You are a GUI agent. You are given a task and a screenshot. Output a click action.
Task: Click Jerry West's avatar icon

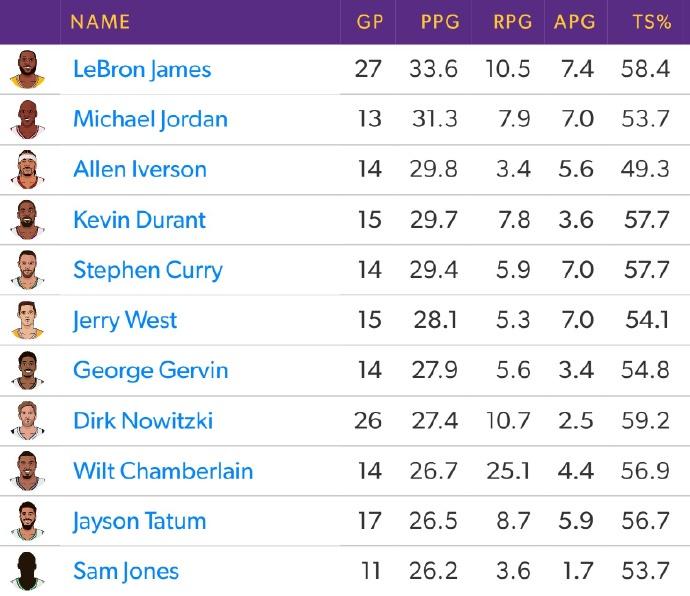(x=26, y=320)
